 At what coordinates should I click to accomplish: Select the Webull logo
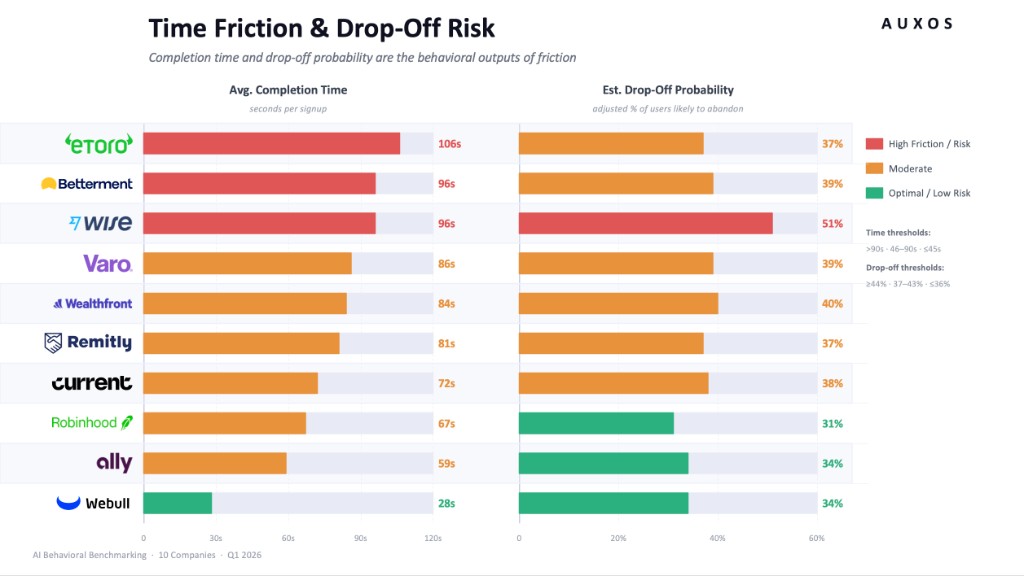pos(93,503)
